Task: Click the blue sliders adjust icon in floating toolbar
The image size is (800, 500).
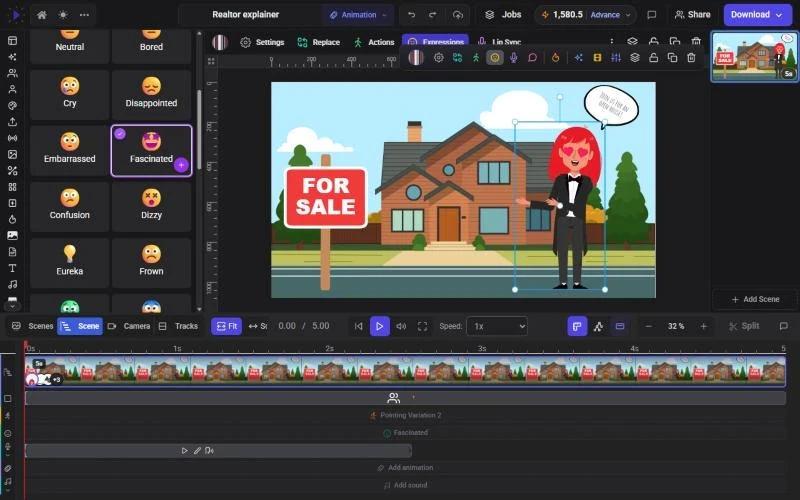Action: pyautogui.click(x=616, y=58)
